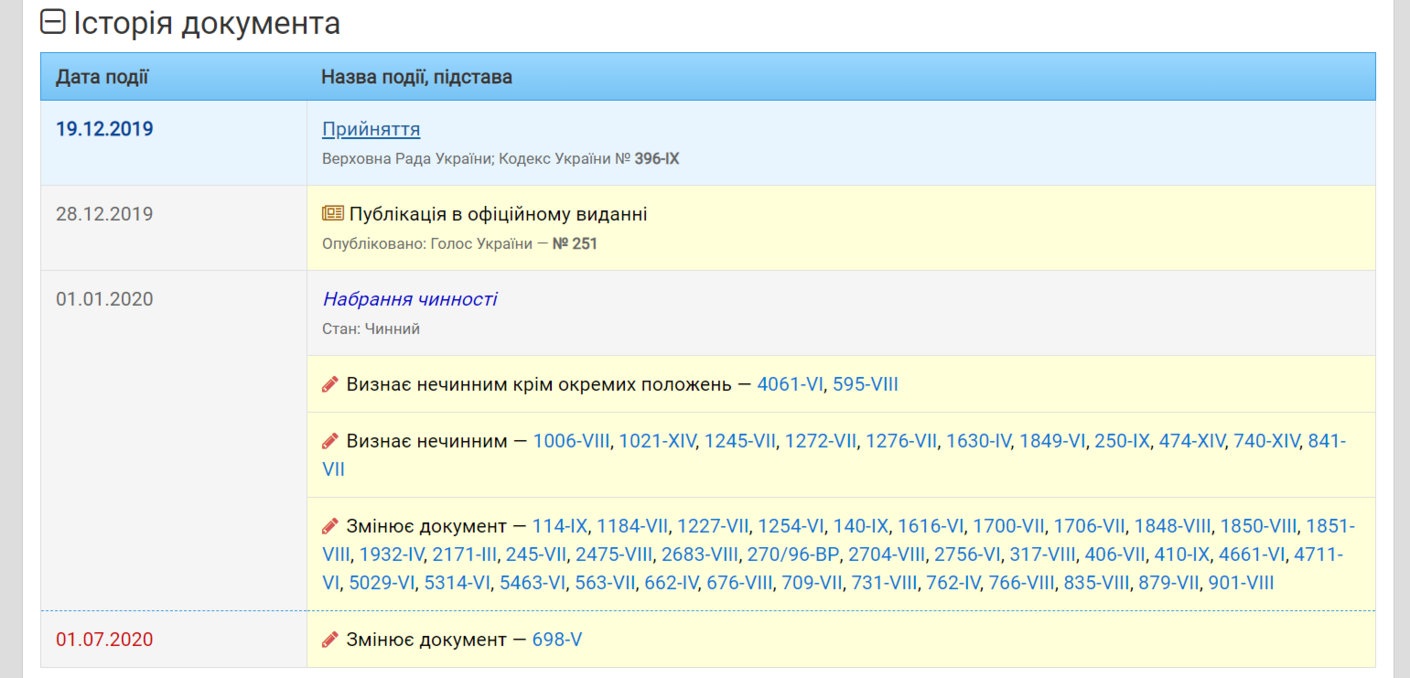1410x678 pixels.
Task: Open document link 595-VIII
Action: point(865,384)
